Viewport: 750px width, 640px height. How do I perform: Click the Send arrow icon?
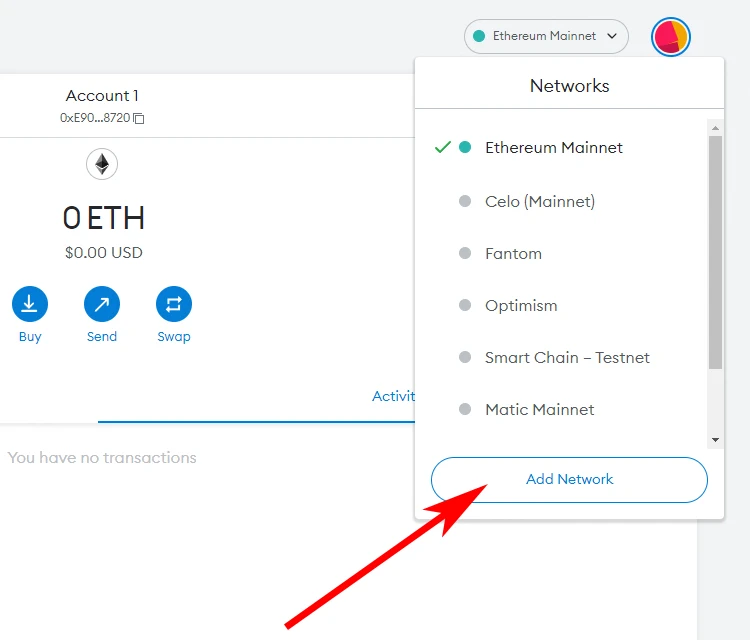[x=102, y=304]
